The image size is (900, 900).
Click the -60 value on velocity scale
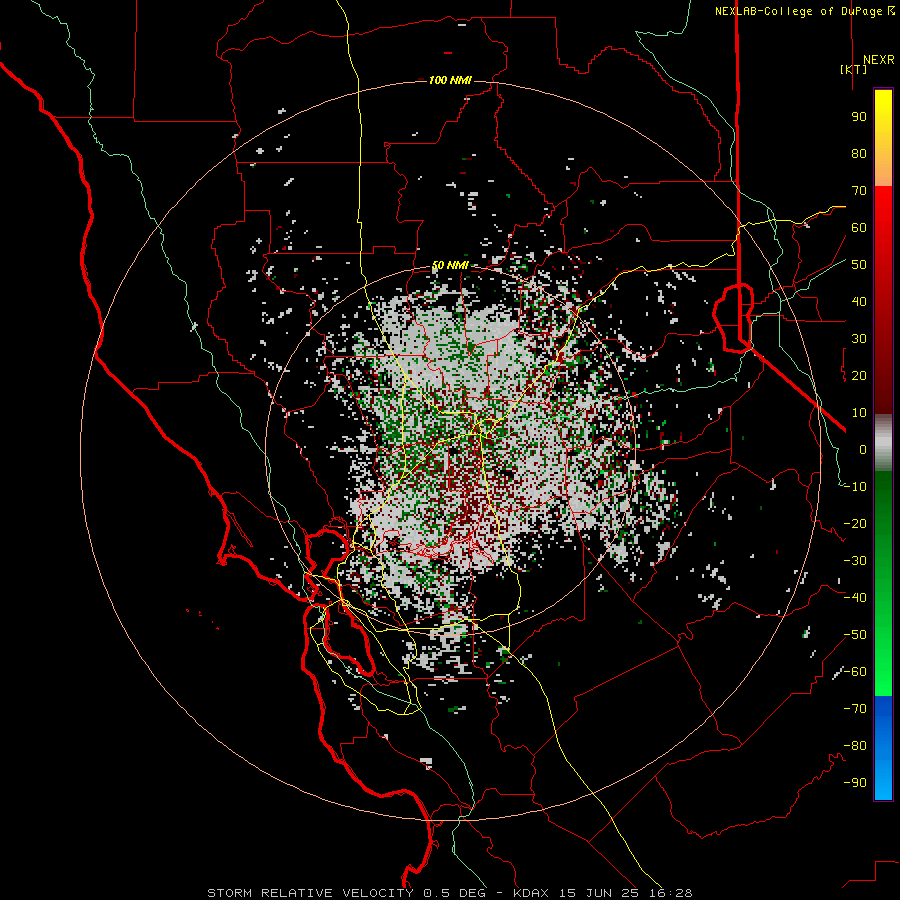[855, 672]
